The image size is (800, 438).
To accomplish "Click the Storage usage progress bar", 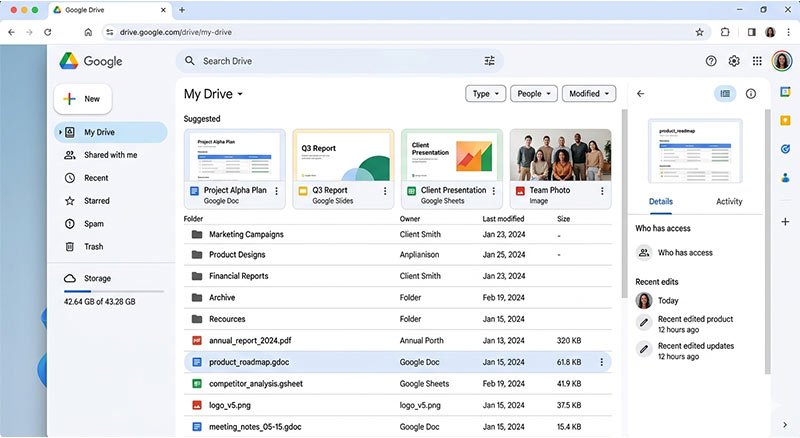I will (113, 291).
